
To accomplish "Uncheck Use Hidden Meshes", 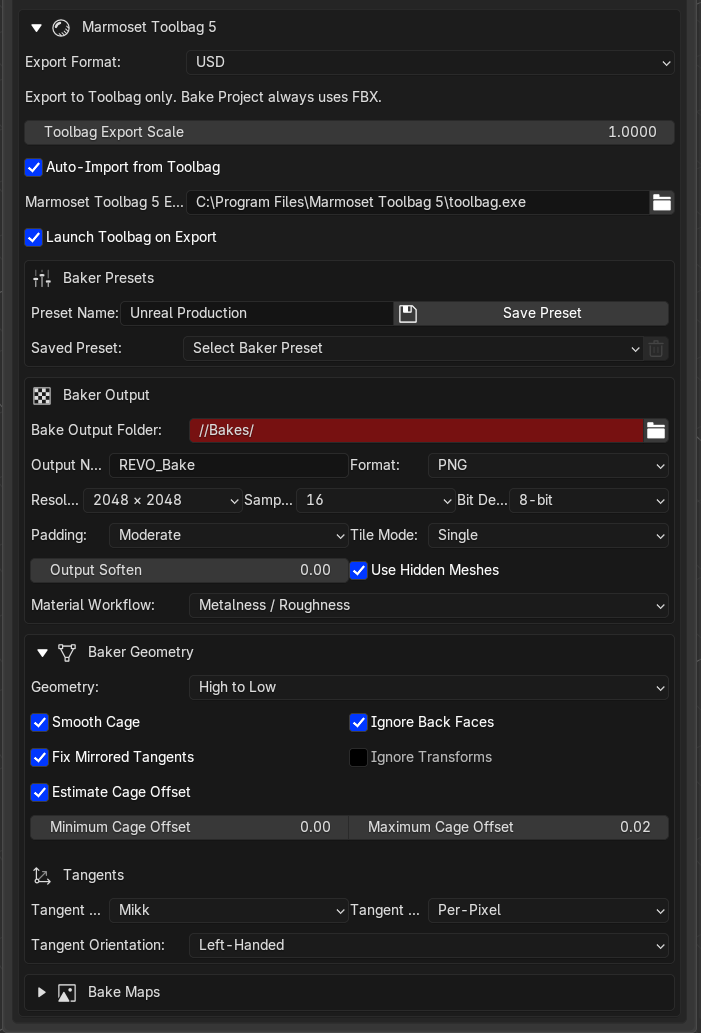I will [358, 571].
